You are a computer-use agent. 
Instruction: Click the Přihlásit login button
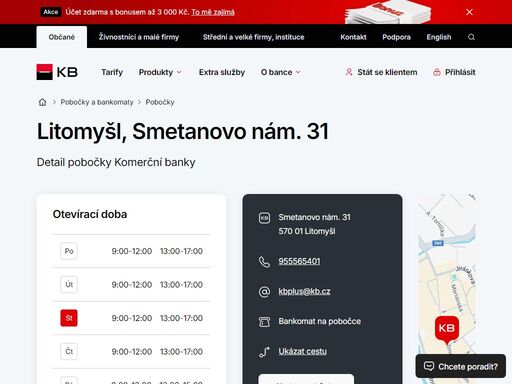click(454, 72)
